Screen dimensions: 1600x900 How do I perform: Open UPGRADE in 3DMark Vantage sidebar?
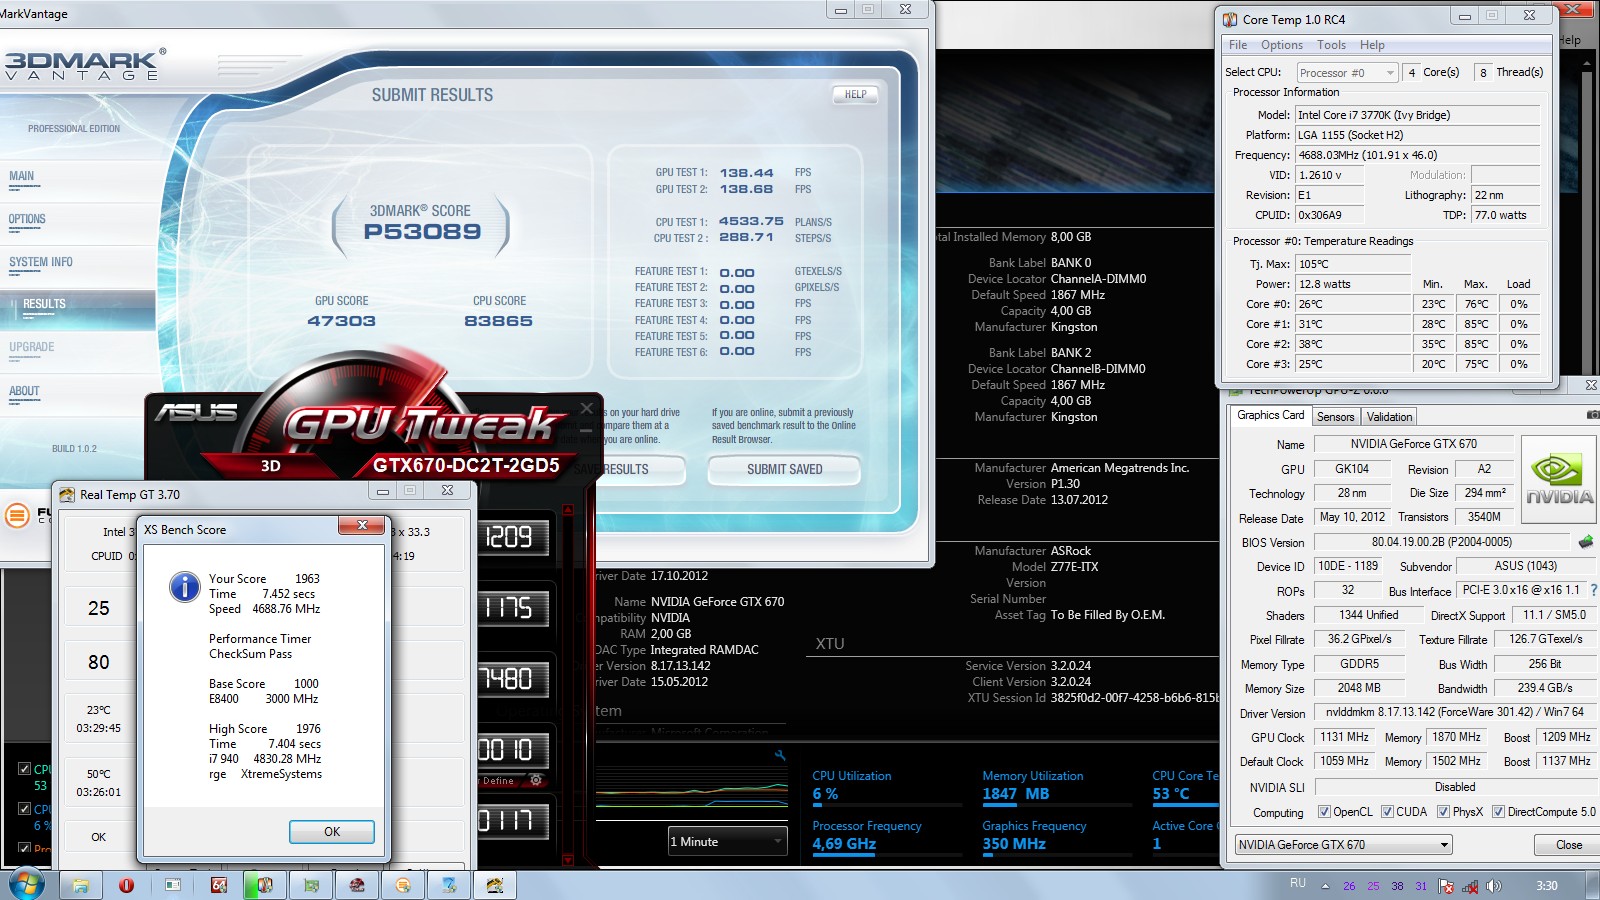tap(32, 347)
